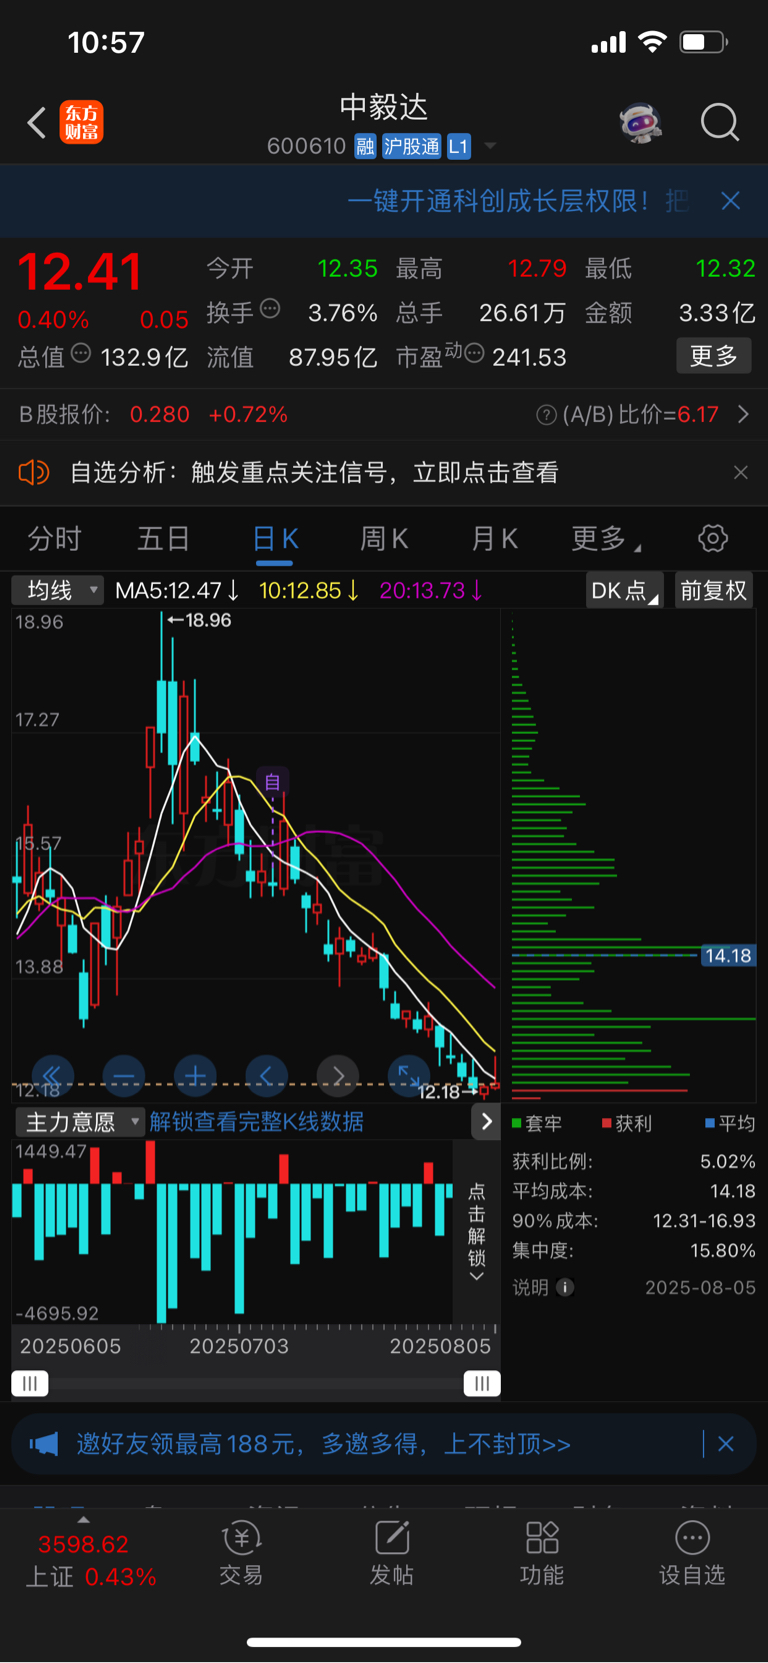Screen dimensions: 768x1663
Task: Tap the 市盈 info circle icon
Action: click(474, 353)
